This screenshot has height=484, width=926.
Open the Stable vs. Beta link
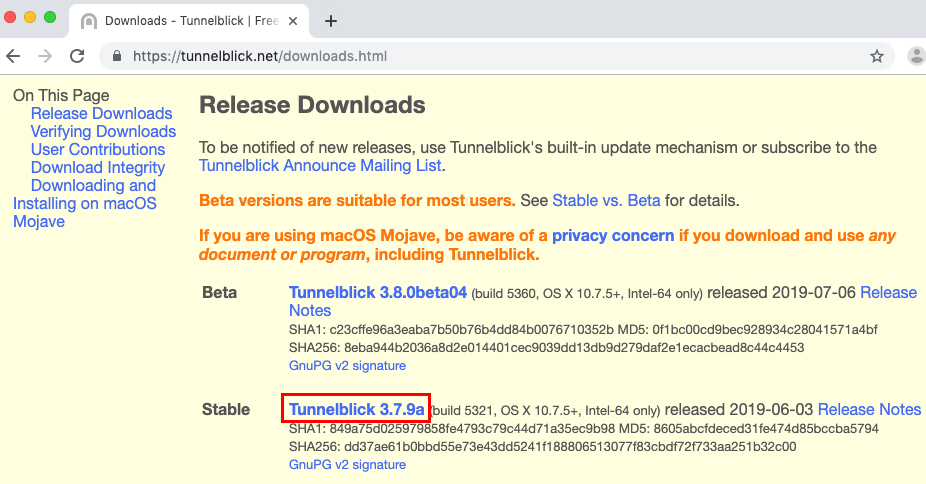tap(606, 200)
